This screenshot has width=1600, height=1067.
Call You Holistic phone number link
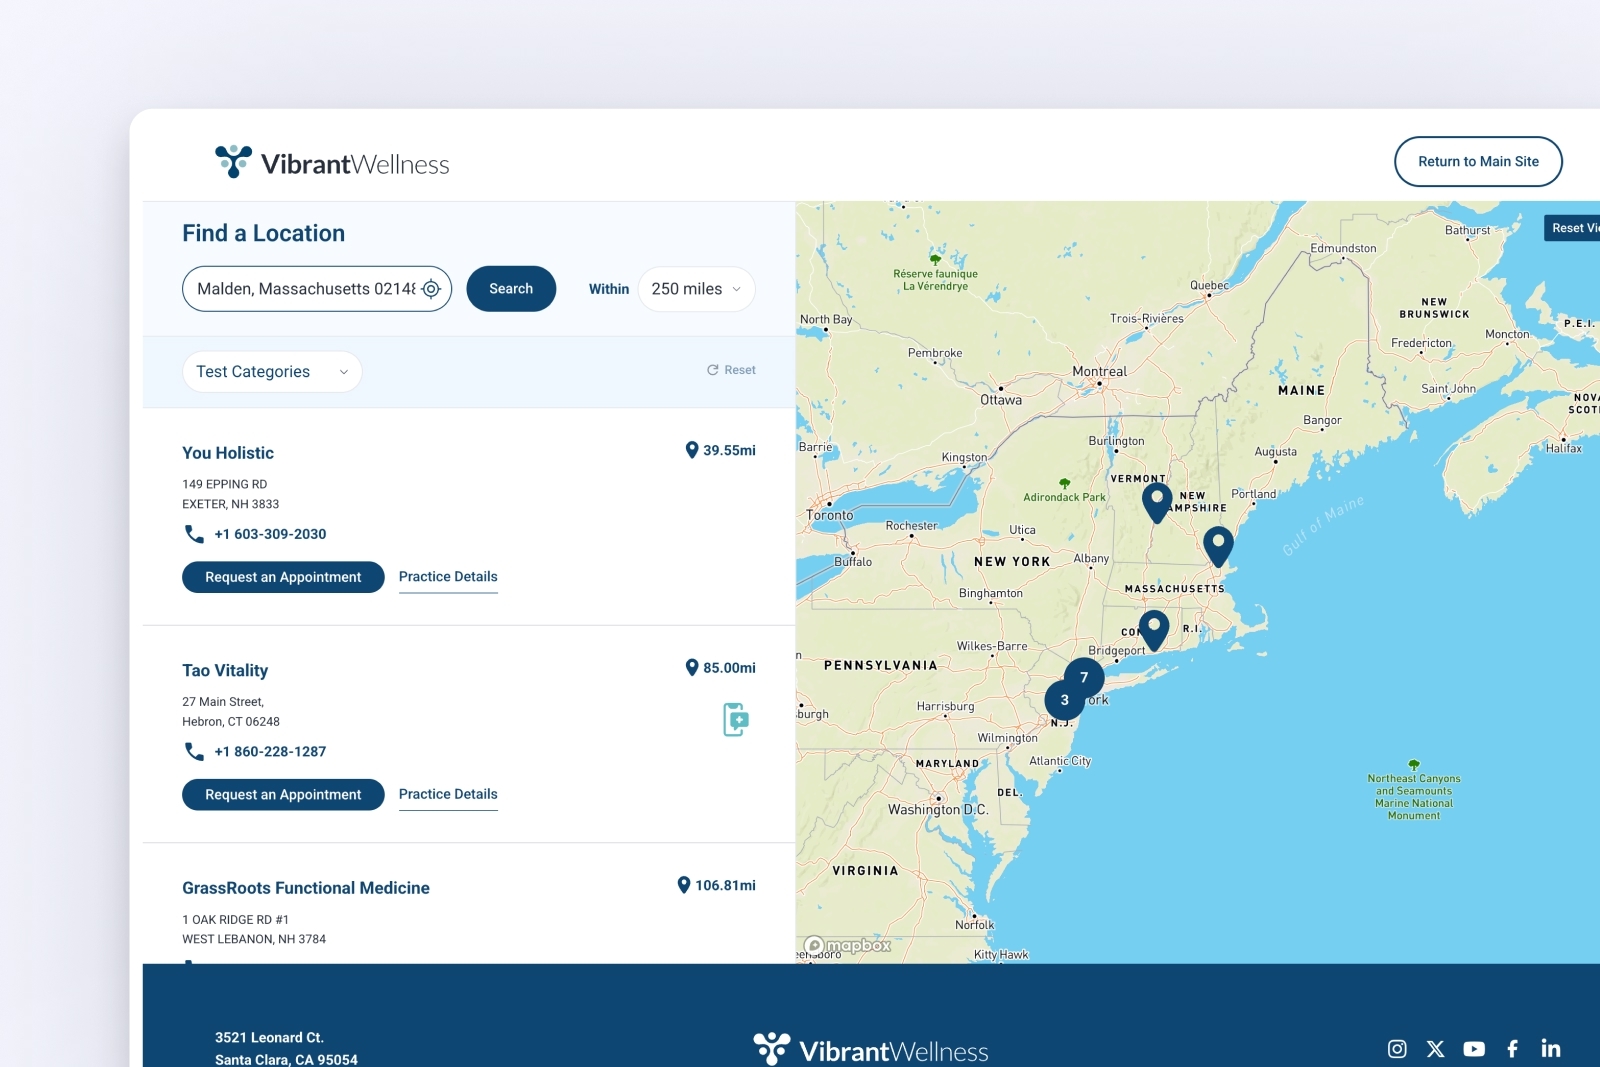270,534
